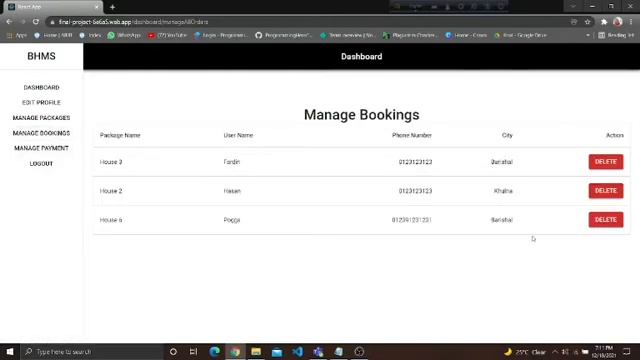The image size is (640, 360).
Task: Delete the House 3 booking
Action: click(x=606, y=162)
